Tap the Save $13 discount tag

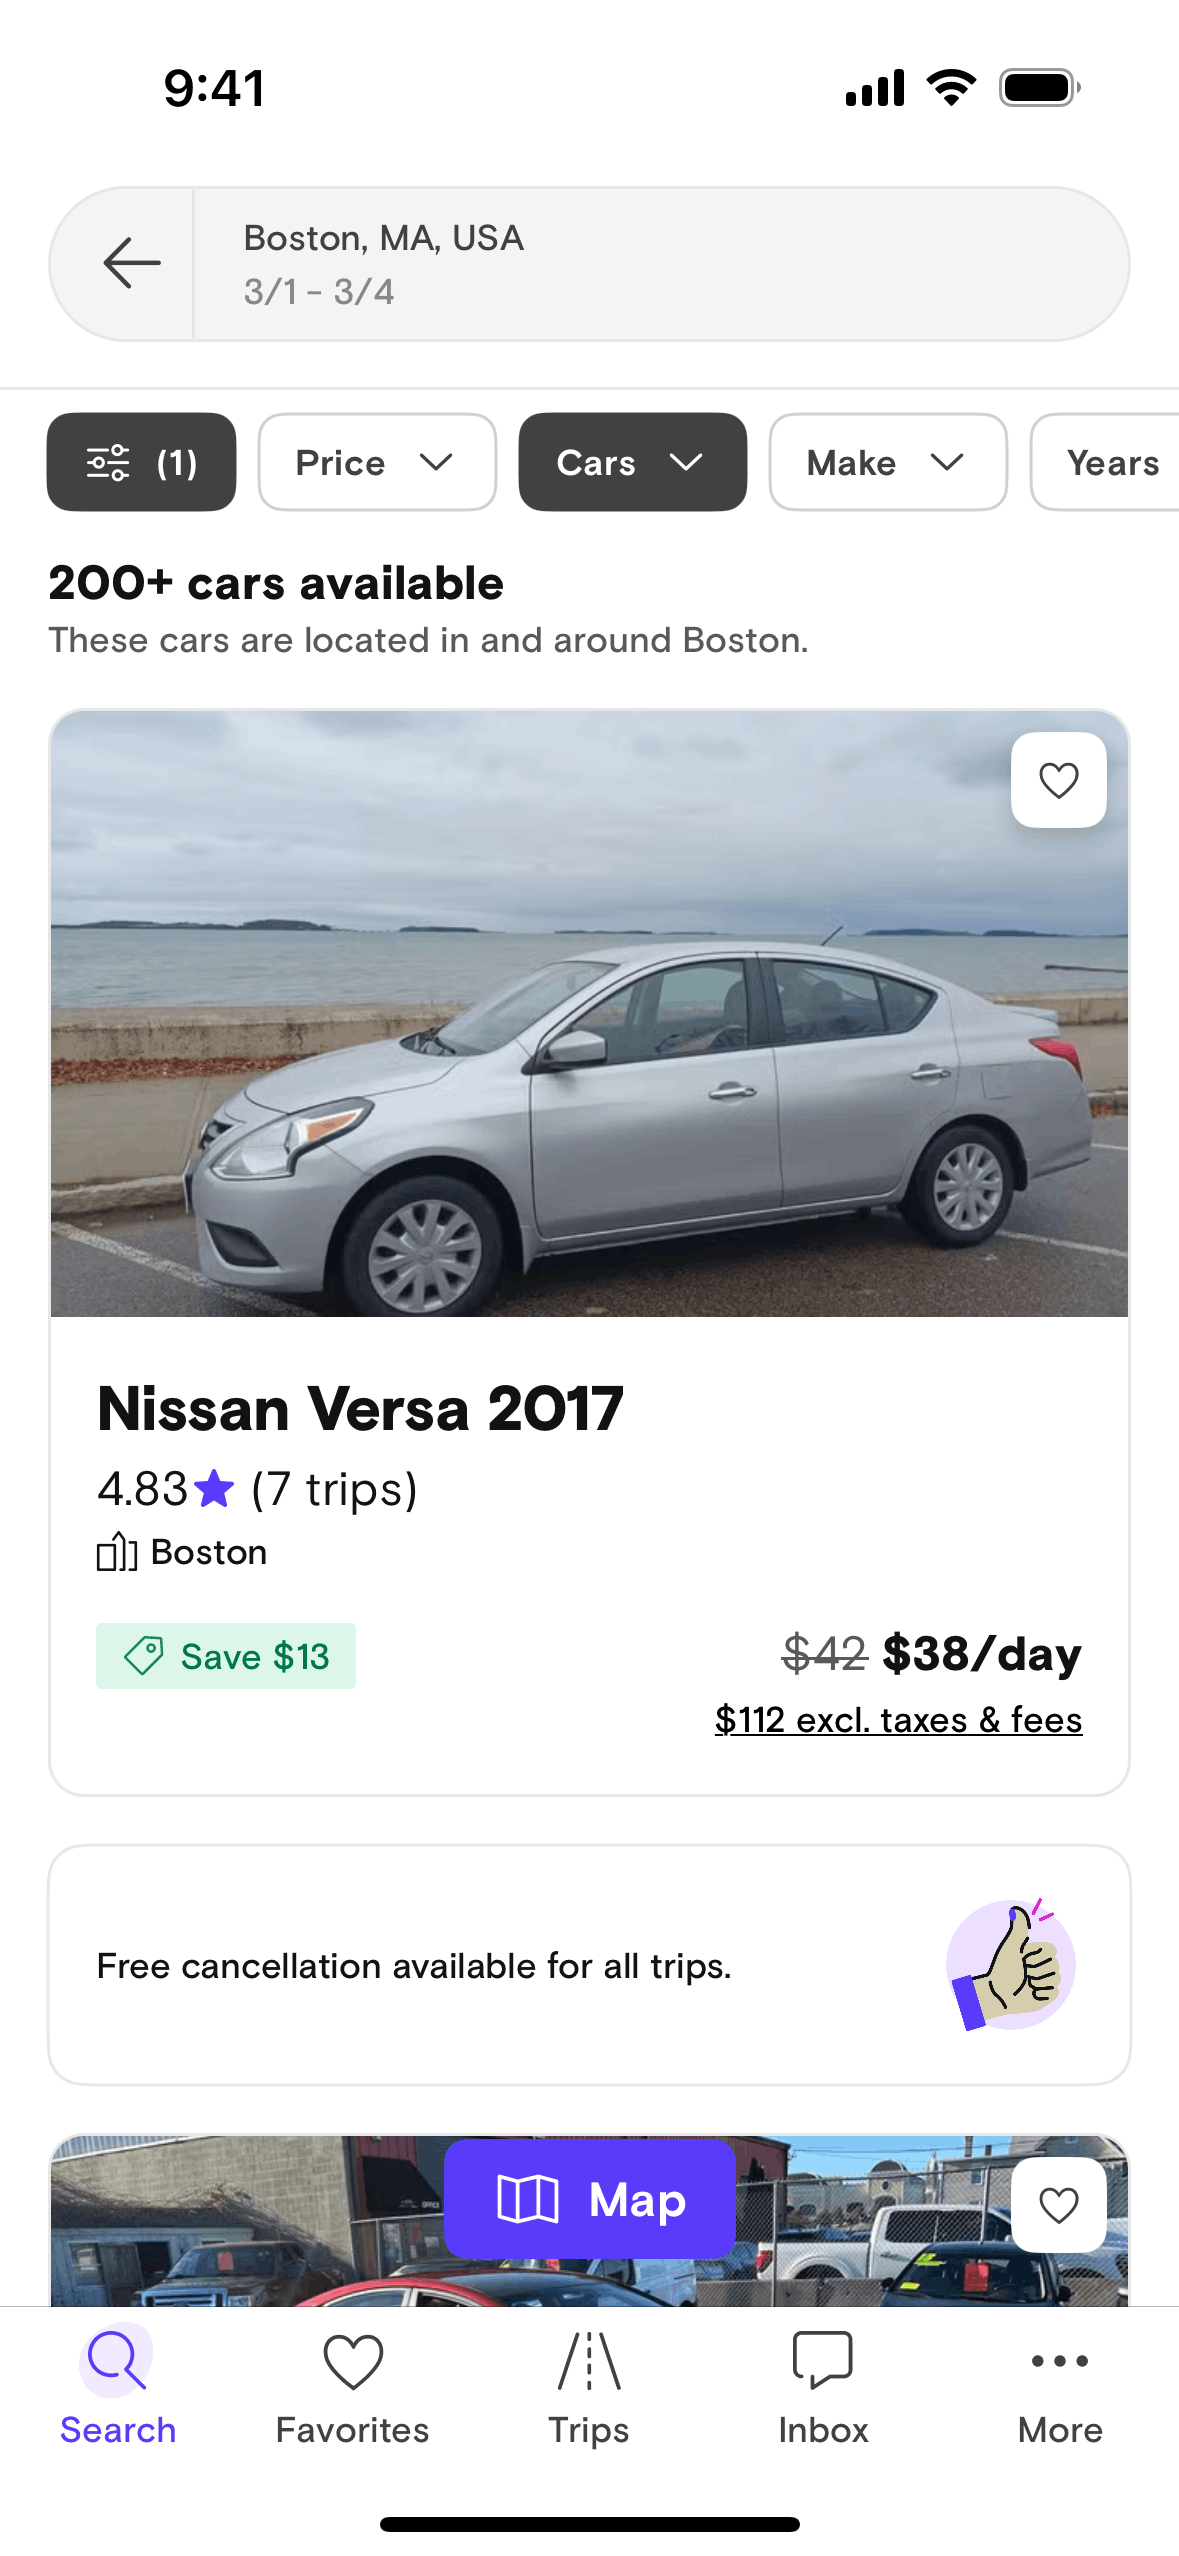pyautogui.click(x=226, y=1656)
